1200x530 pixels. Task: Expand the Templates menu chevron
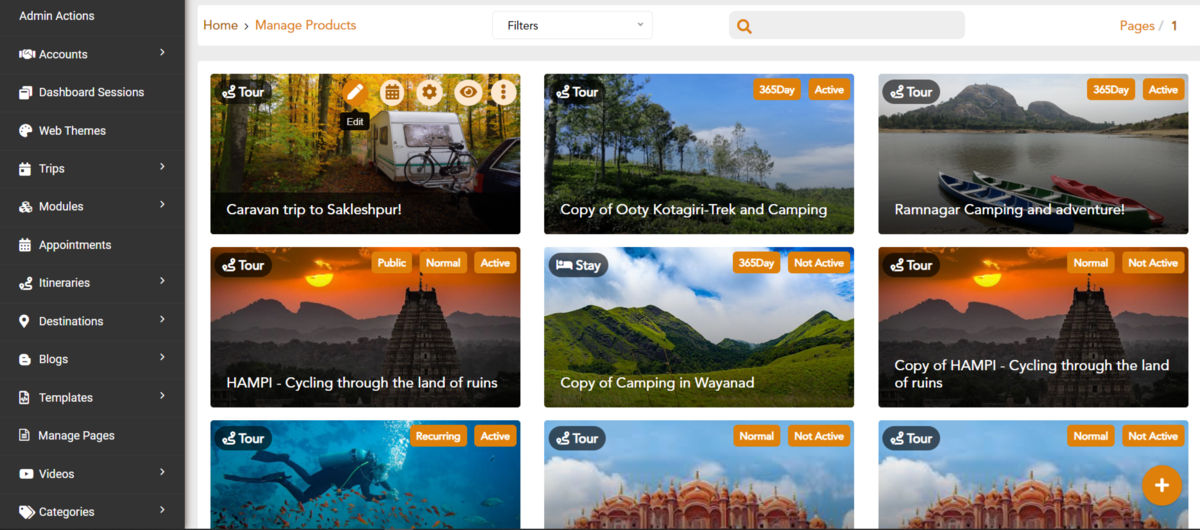(x=162, y=395)
